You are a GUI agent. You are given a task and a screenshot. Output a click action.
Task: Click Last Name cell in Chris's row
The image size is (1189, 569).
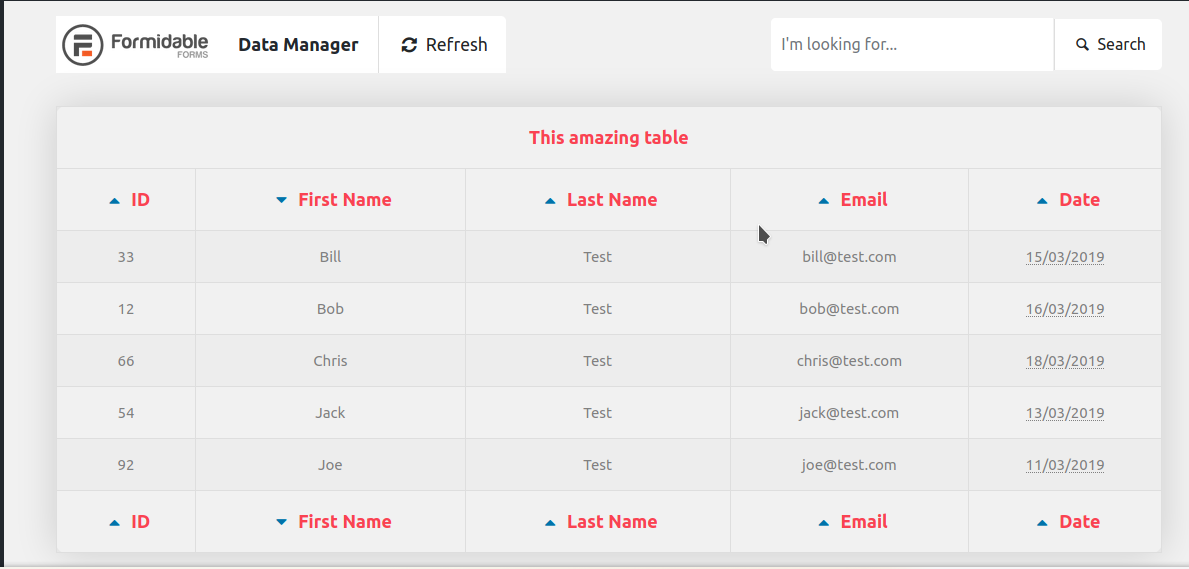tap(598, 360)
